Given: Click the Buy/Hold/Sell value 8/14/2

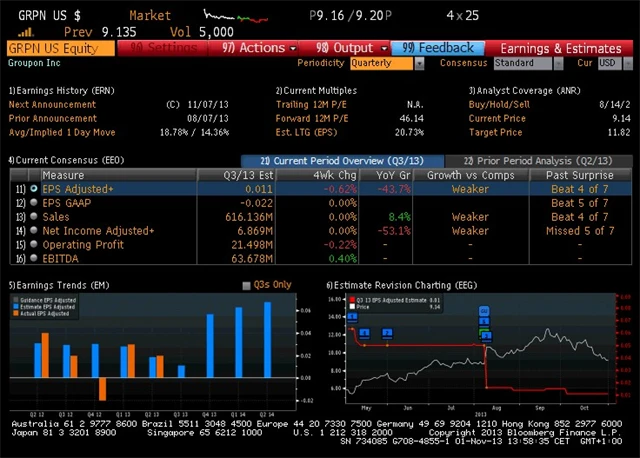Looking at the screenshot, I should pos(614,104).
